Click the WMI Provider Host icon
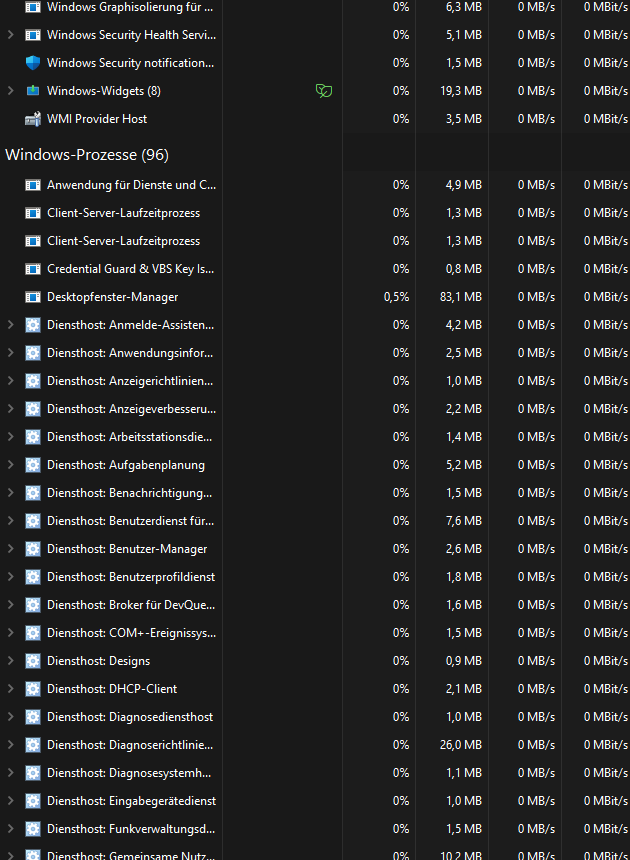This screenshot has width=630, height=860. [33, 118]
